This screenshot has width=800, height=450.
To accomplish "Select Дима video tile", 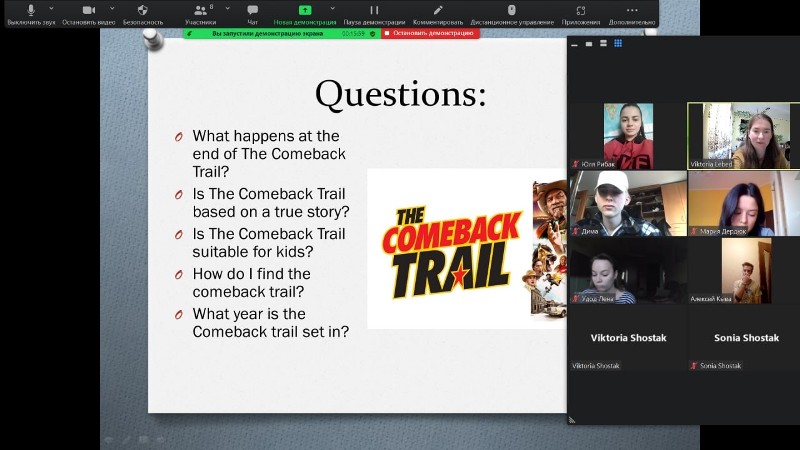I will (628, 203).
